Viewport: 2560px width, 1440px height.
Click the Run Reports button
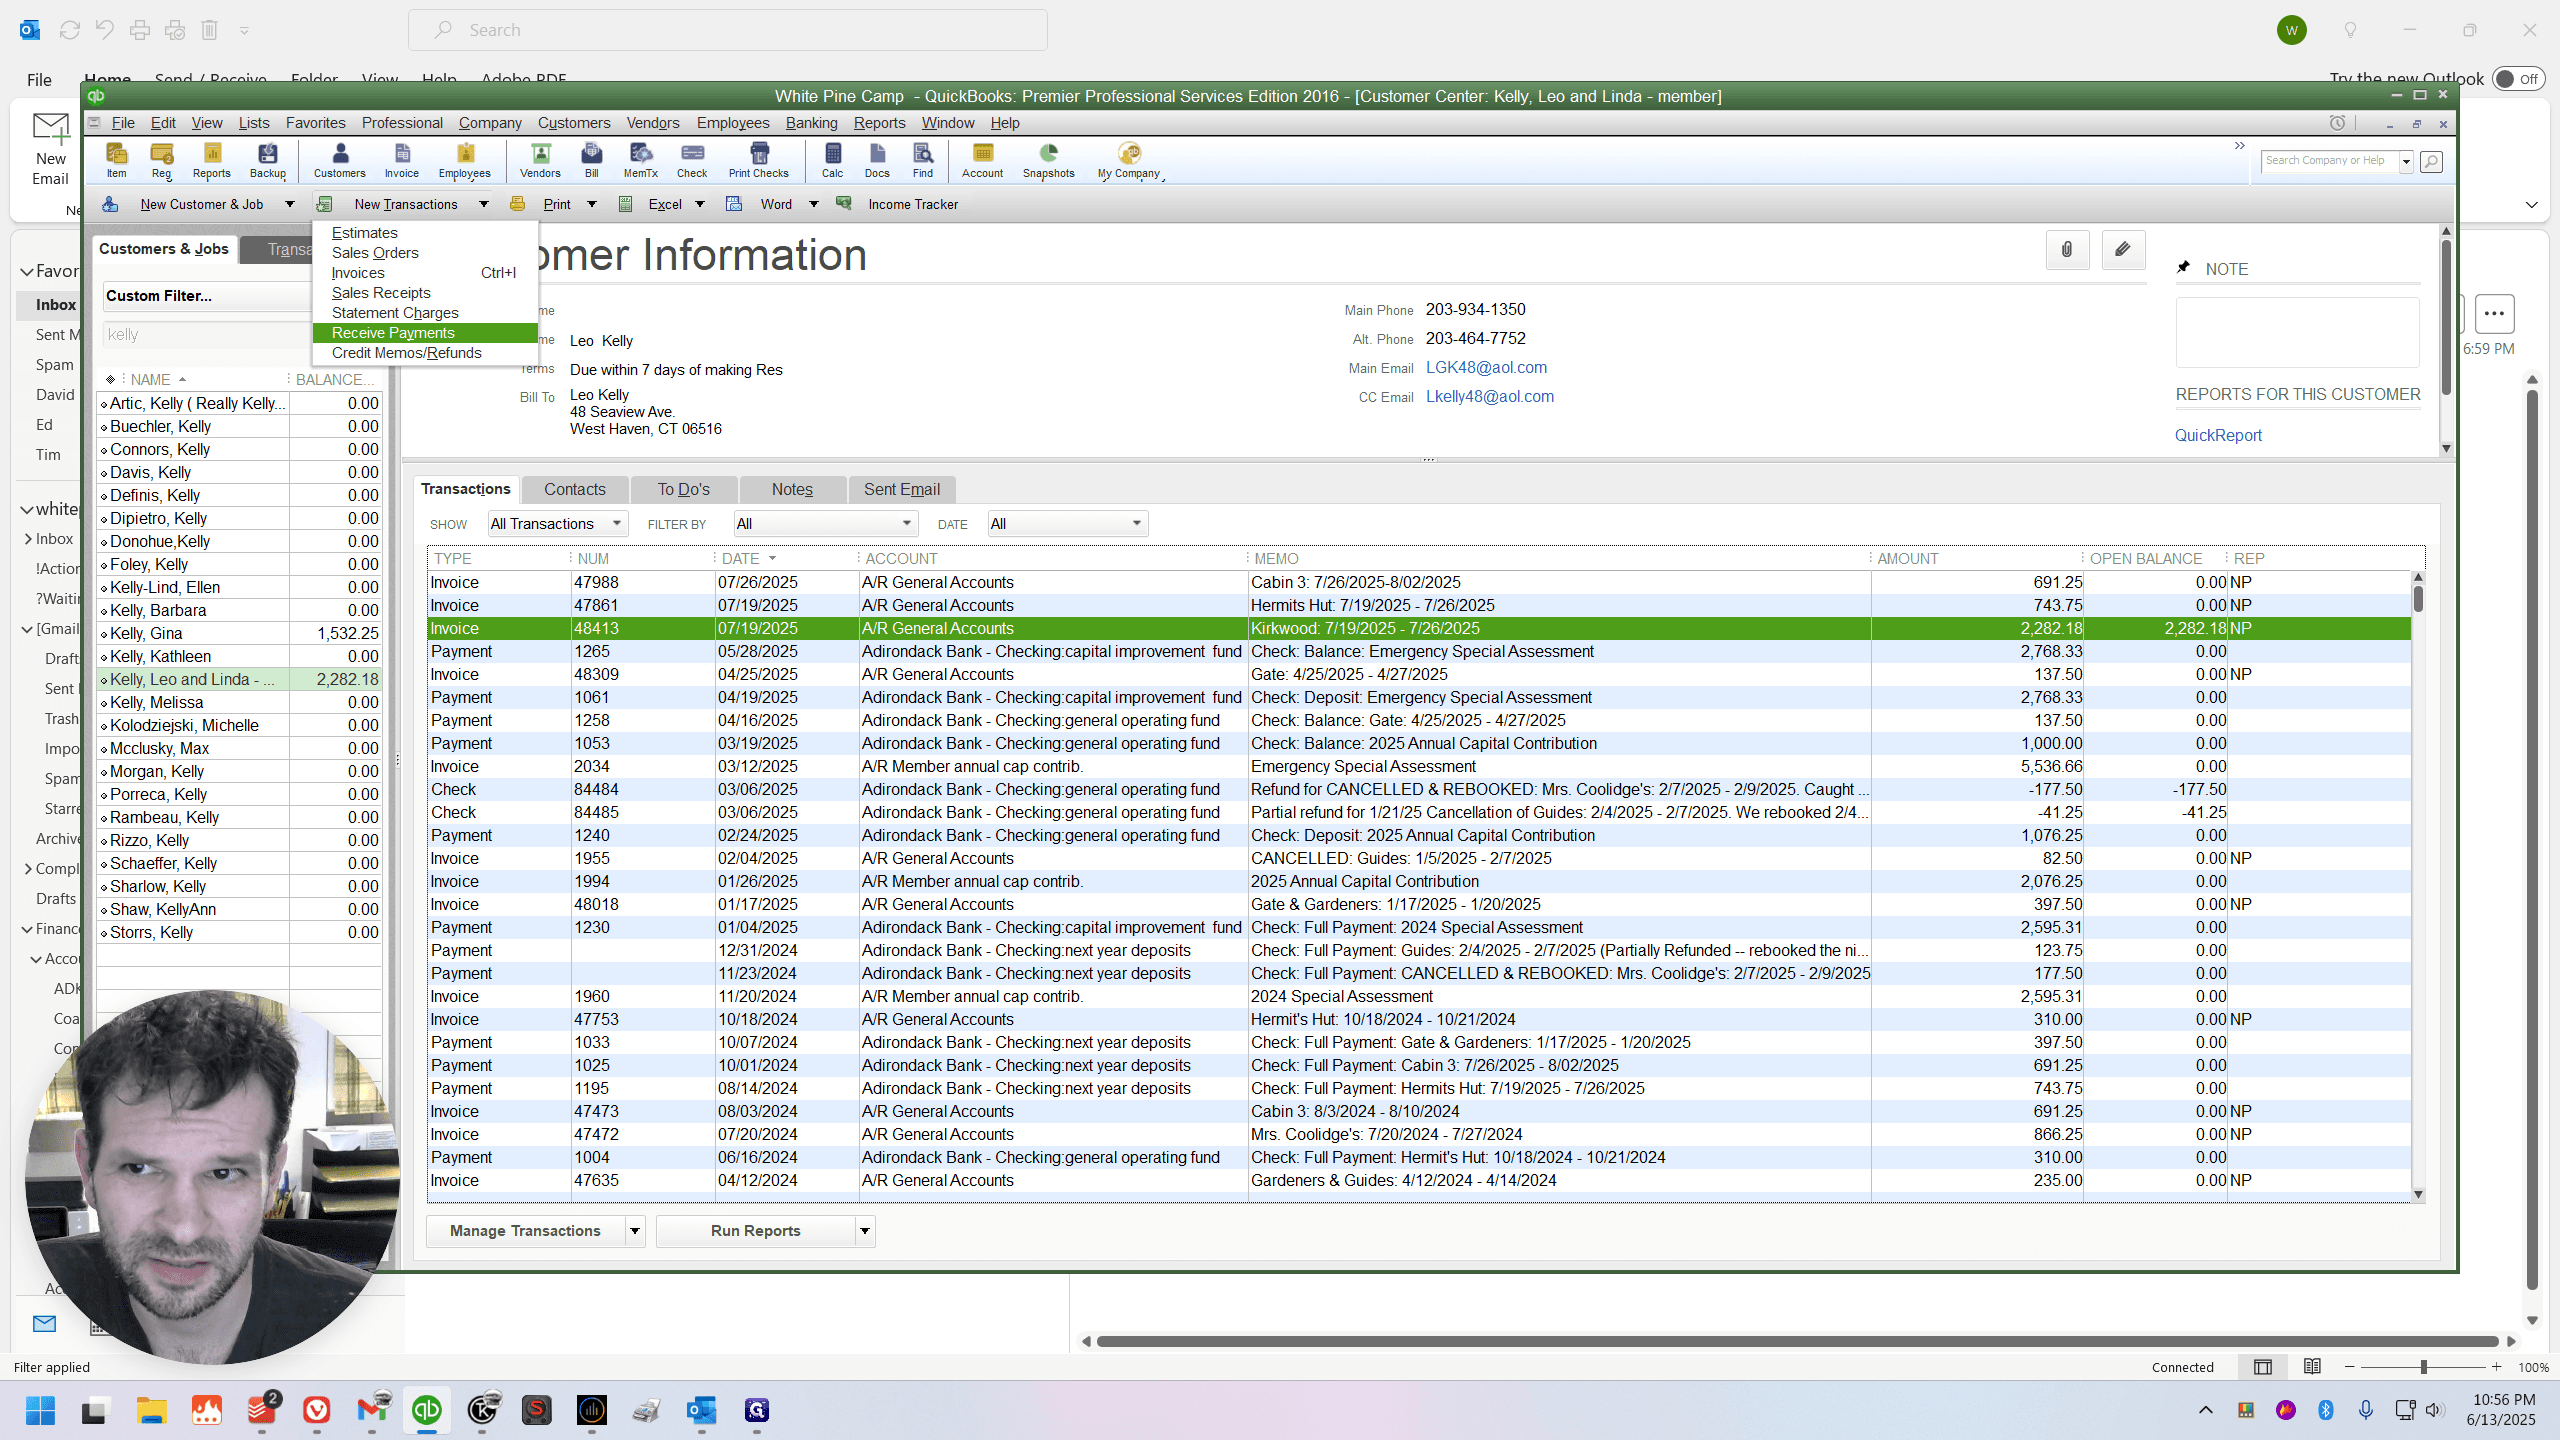click(756, 1231)
